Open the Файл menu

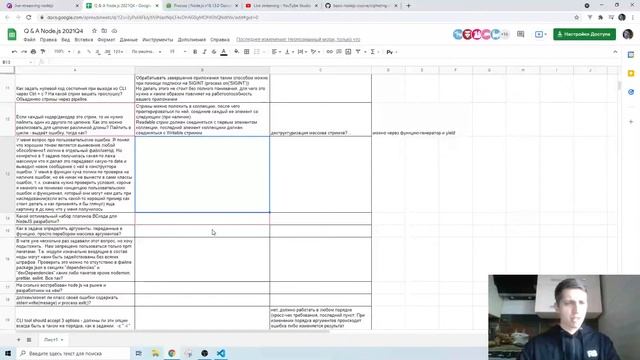(29, 40)
